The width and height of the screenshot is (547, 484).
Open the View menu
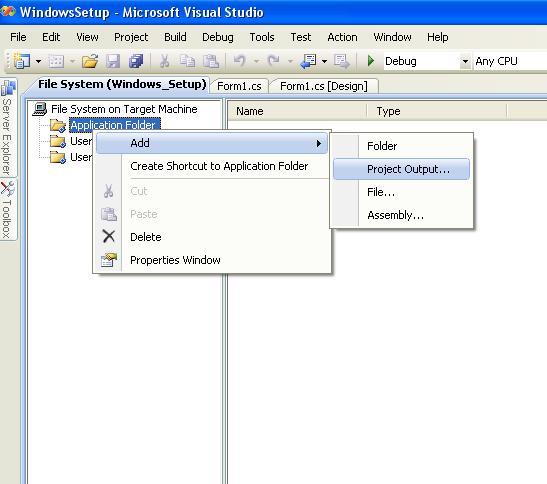click(x=87, y=37)
